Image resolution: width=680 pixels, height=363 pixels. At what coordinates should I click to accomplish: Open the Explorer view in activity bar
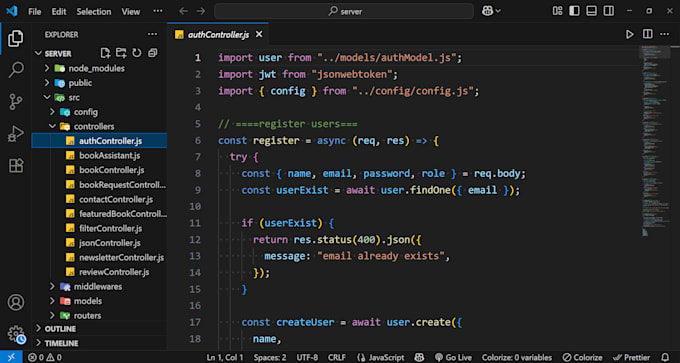[x=16, y=39]
